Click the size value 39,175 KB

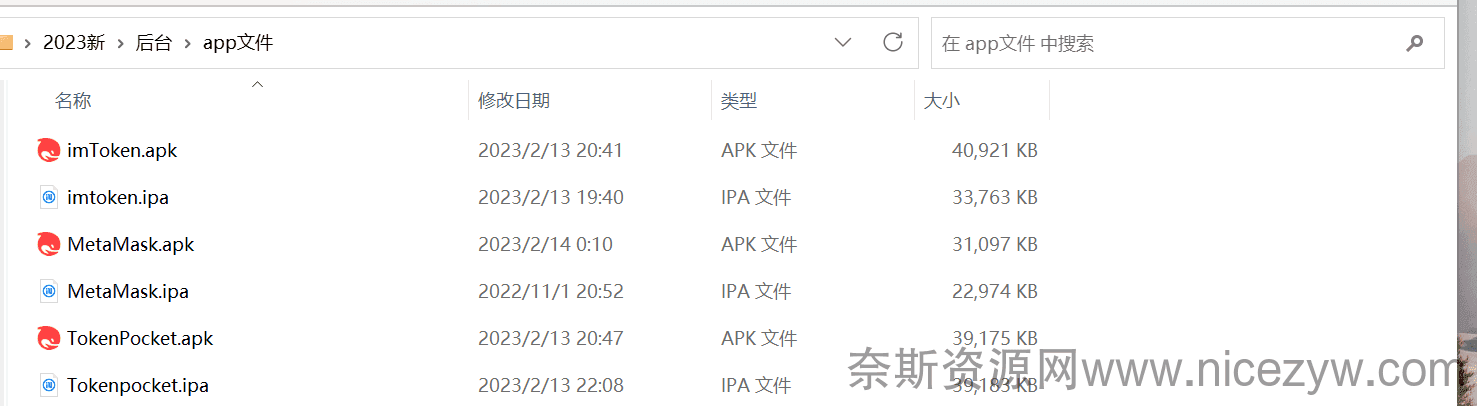tap(995, 339)
